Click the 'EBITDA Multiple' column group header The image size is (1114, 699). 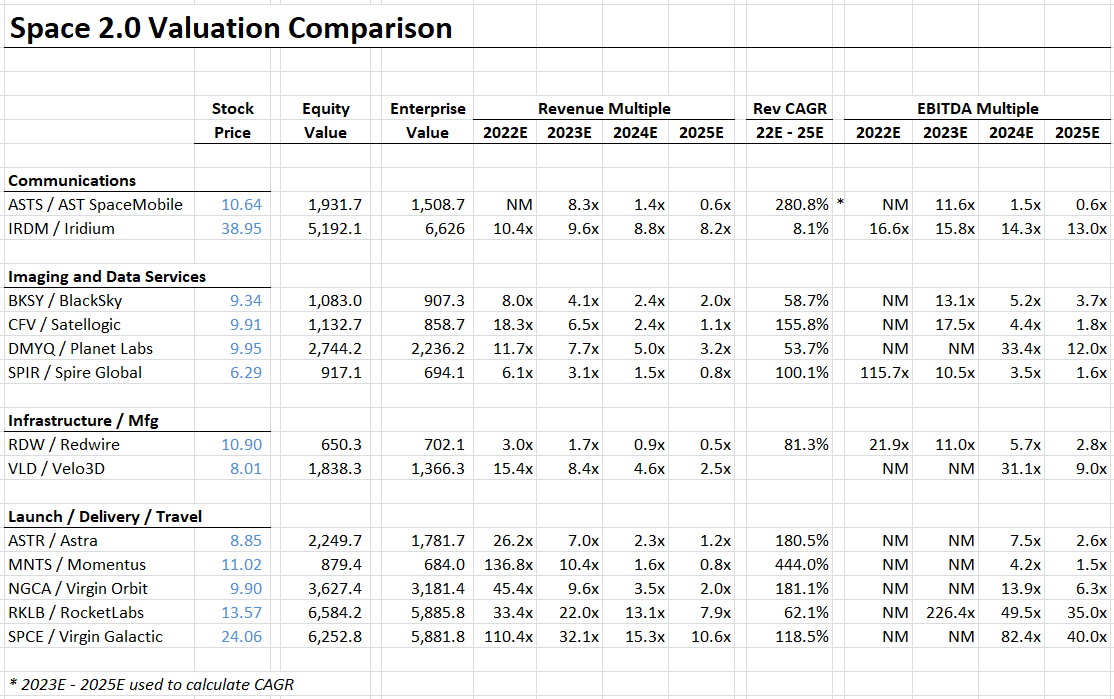978,109
